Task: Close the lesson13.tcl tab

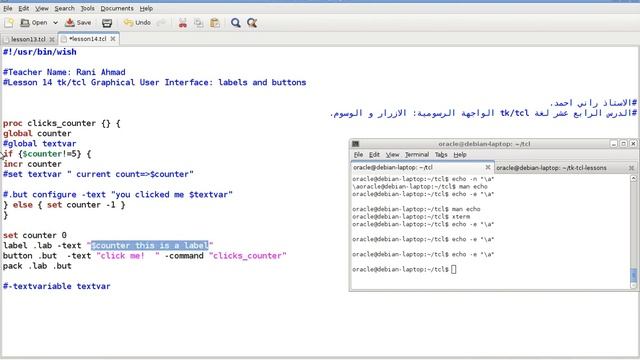Action: [x=52, y=39]
